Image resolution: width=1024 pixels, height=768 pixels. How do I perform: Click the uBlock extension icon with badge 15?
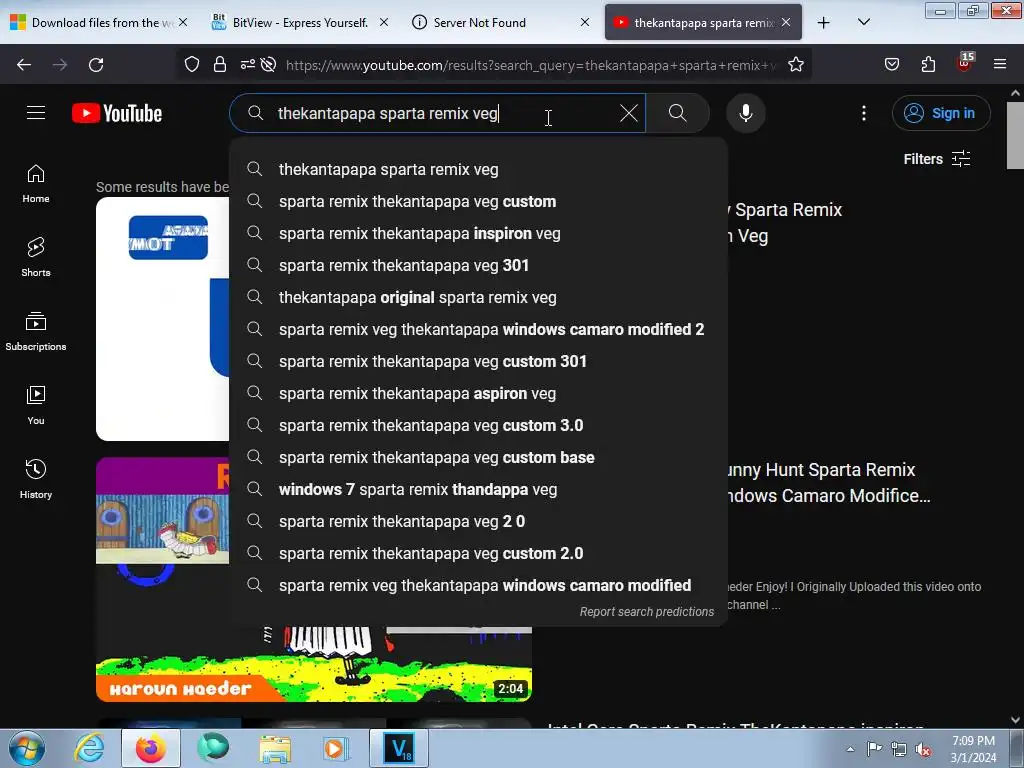(965, 63)
